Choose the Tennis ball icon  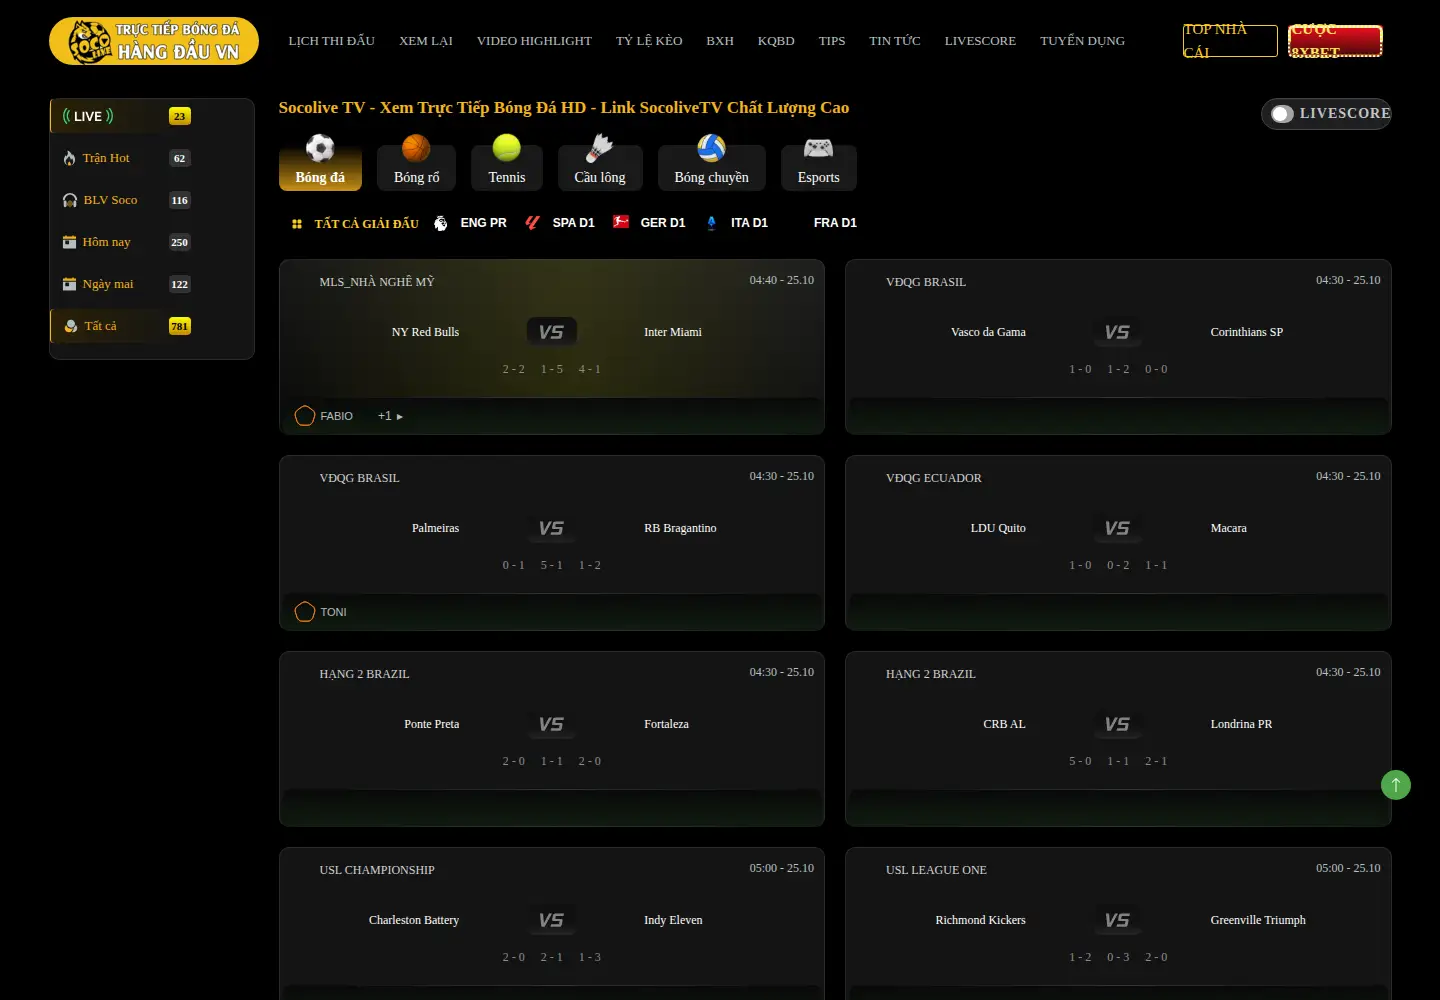[507, 149]
